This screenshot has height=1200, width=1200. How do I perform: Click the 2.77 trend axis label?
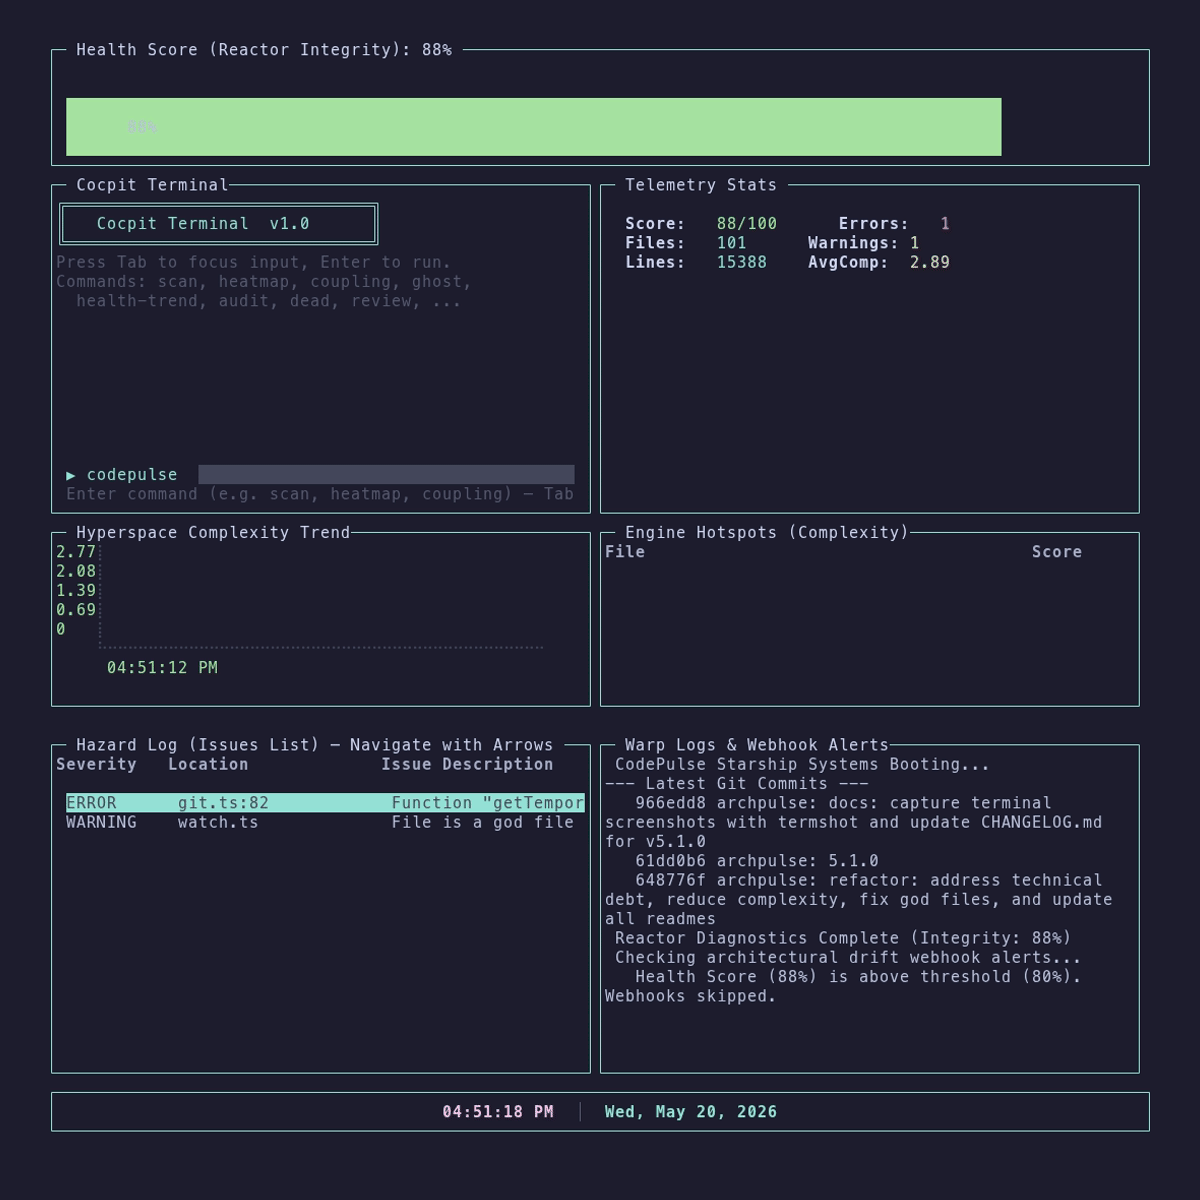[76, 552]
